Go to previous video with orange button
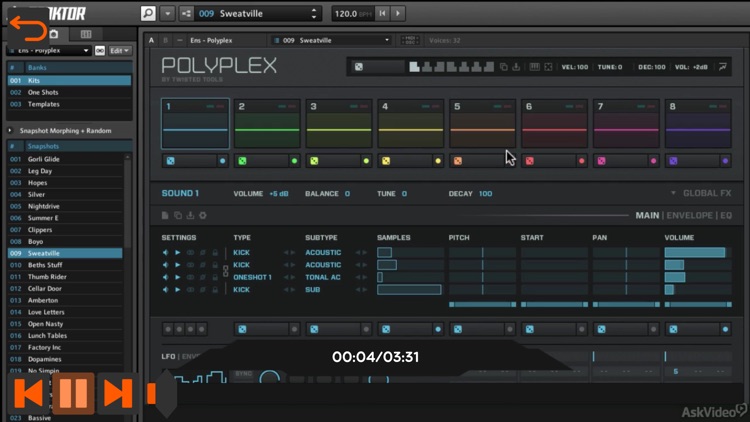Viewport: 750px width, 422px height. [29, 393]
